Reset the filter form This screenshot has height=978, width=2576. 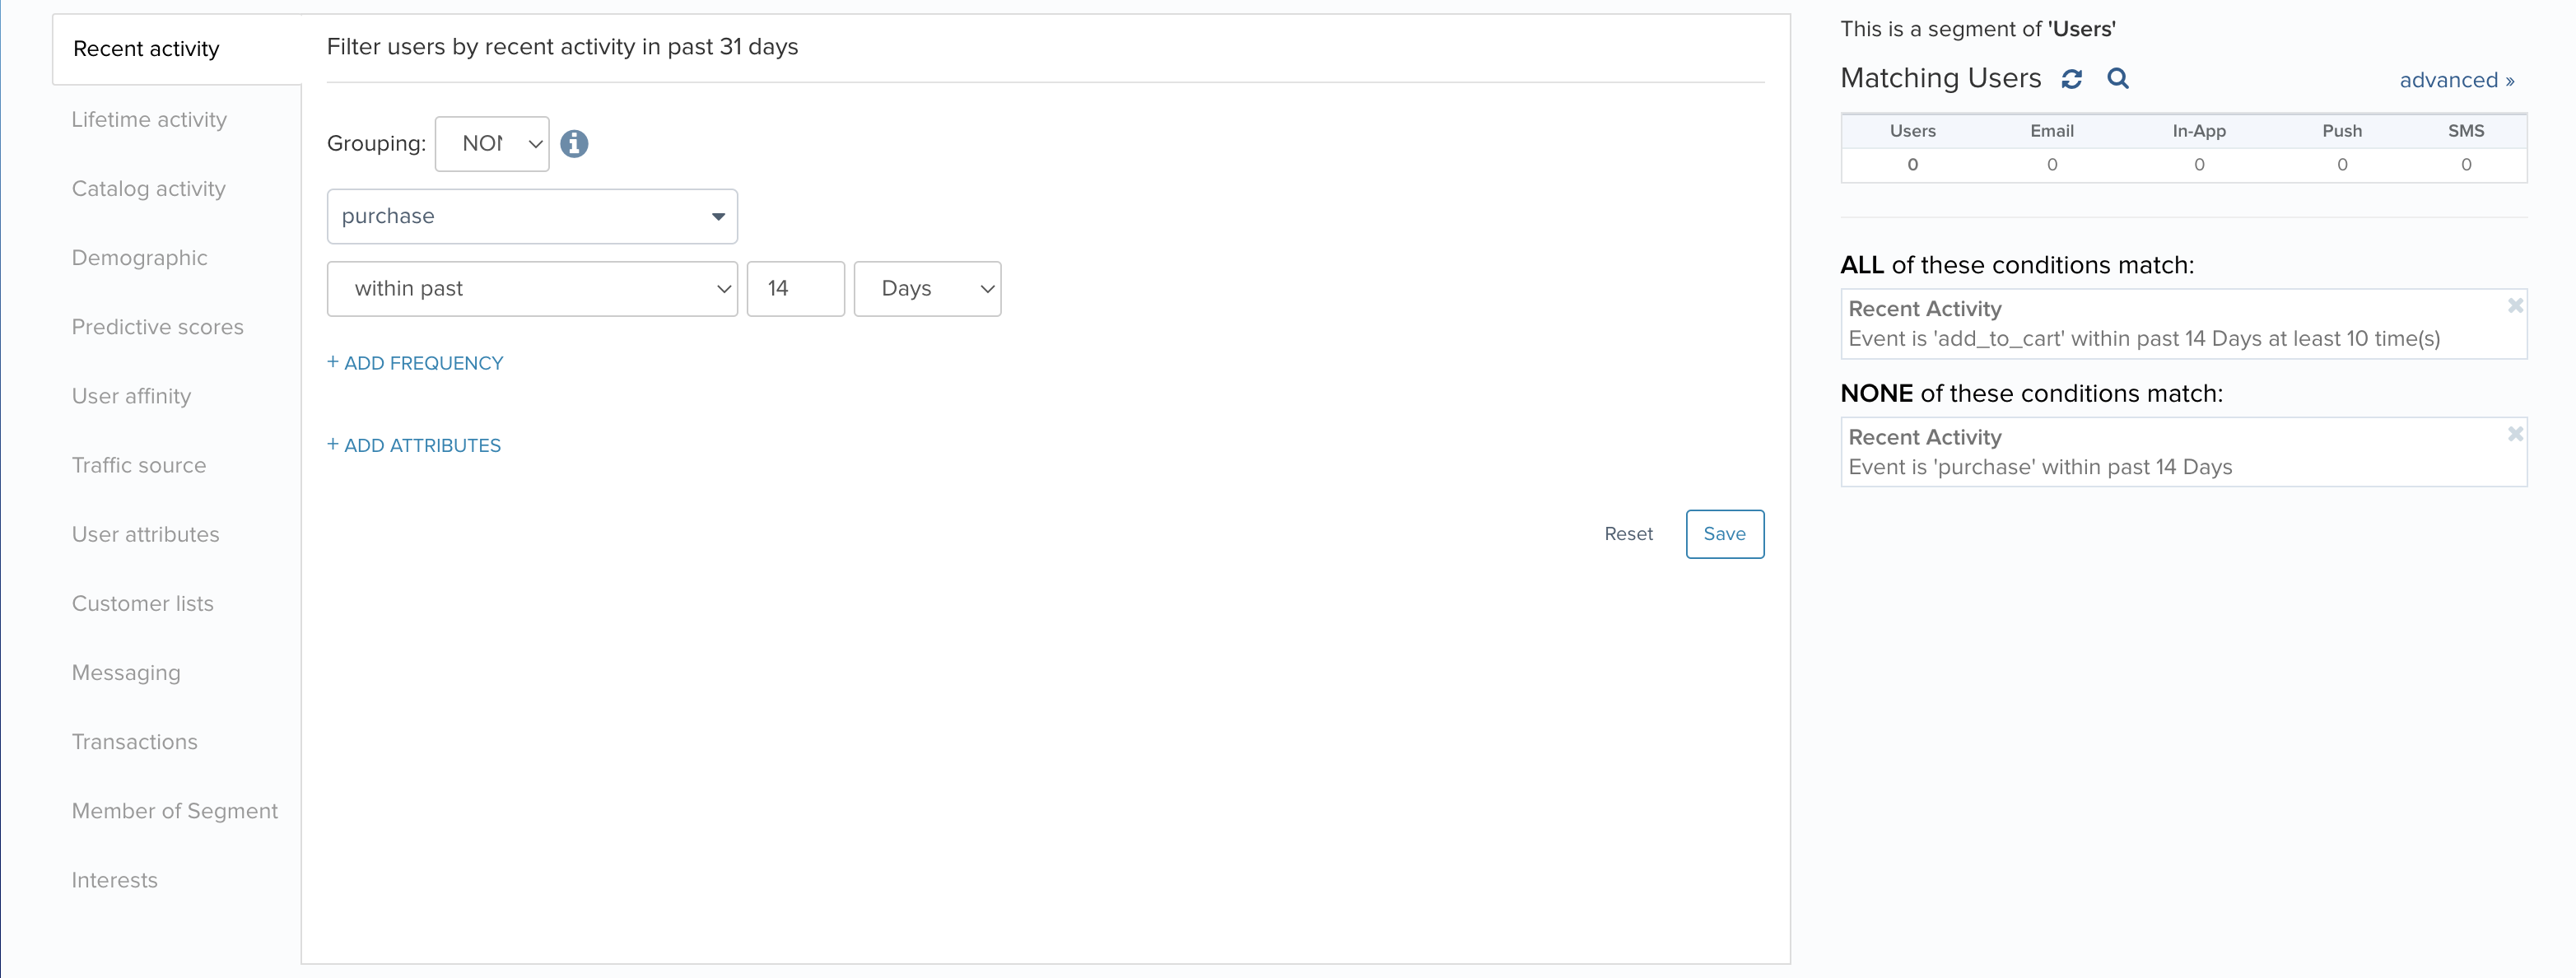[1628, 534]
